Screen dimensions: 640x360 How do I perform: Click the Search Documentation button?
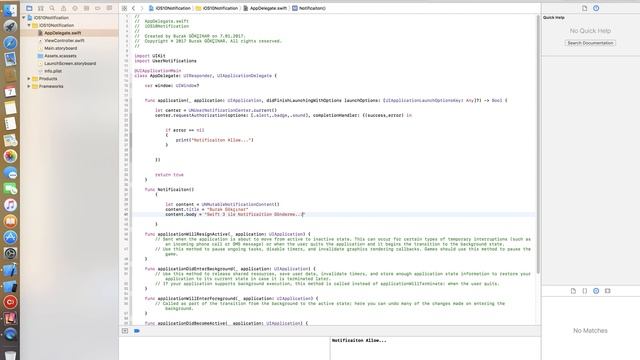590,43
